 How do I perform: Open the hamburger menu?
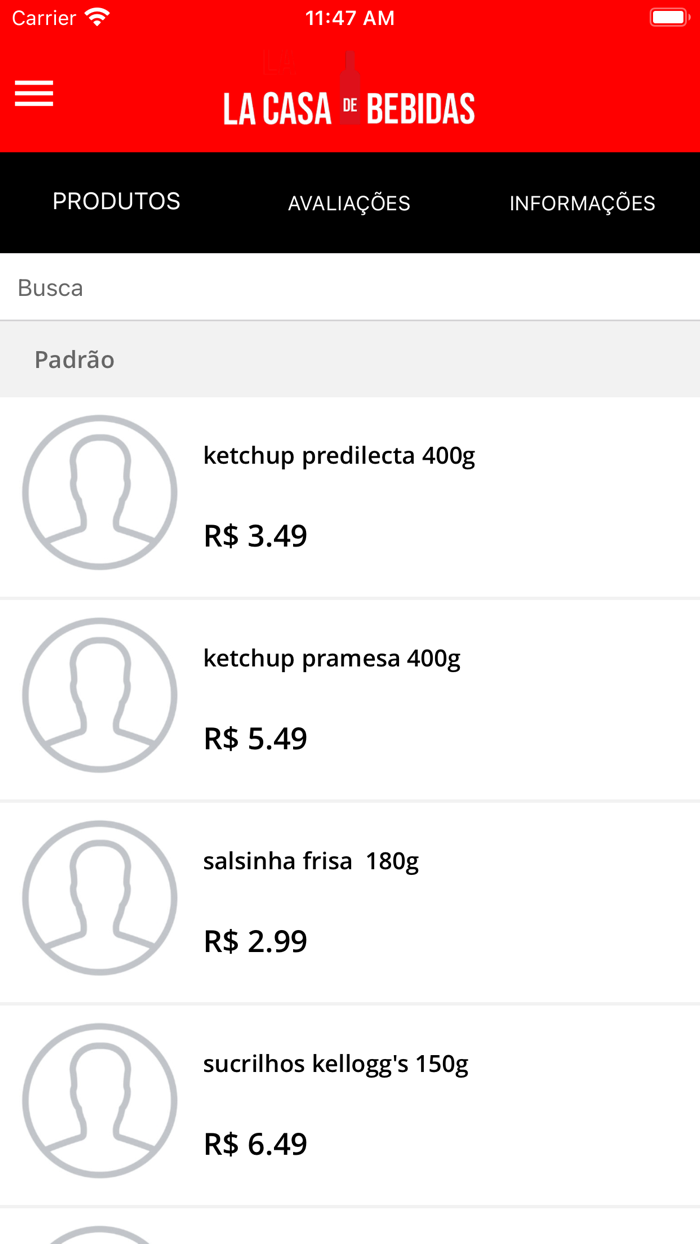[34, 93]
